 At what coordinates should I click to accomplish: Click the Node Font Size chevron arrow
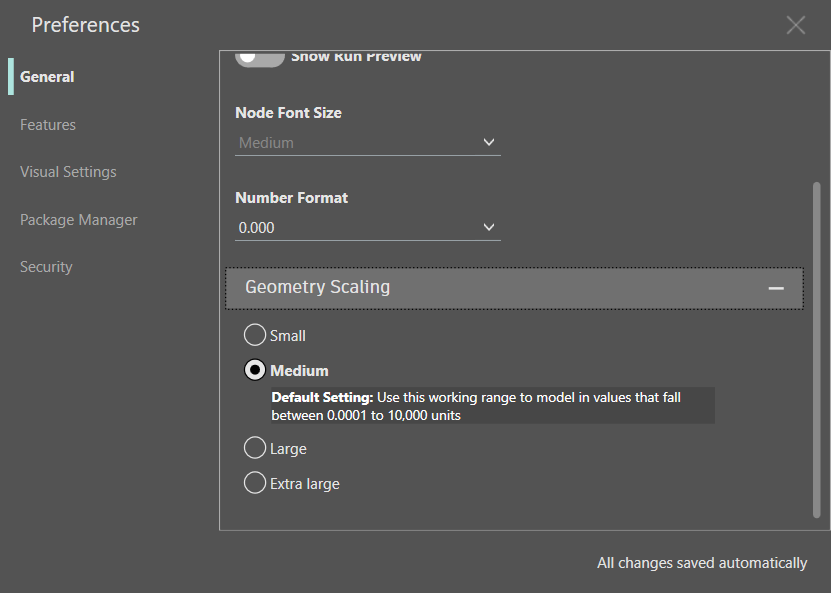tap(489, 142)
